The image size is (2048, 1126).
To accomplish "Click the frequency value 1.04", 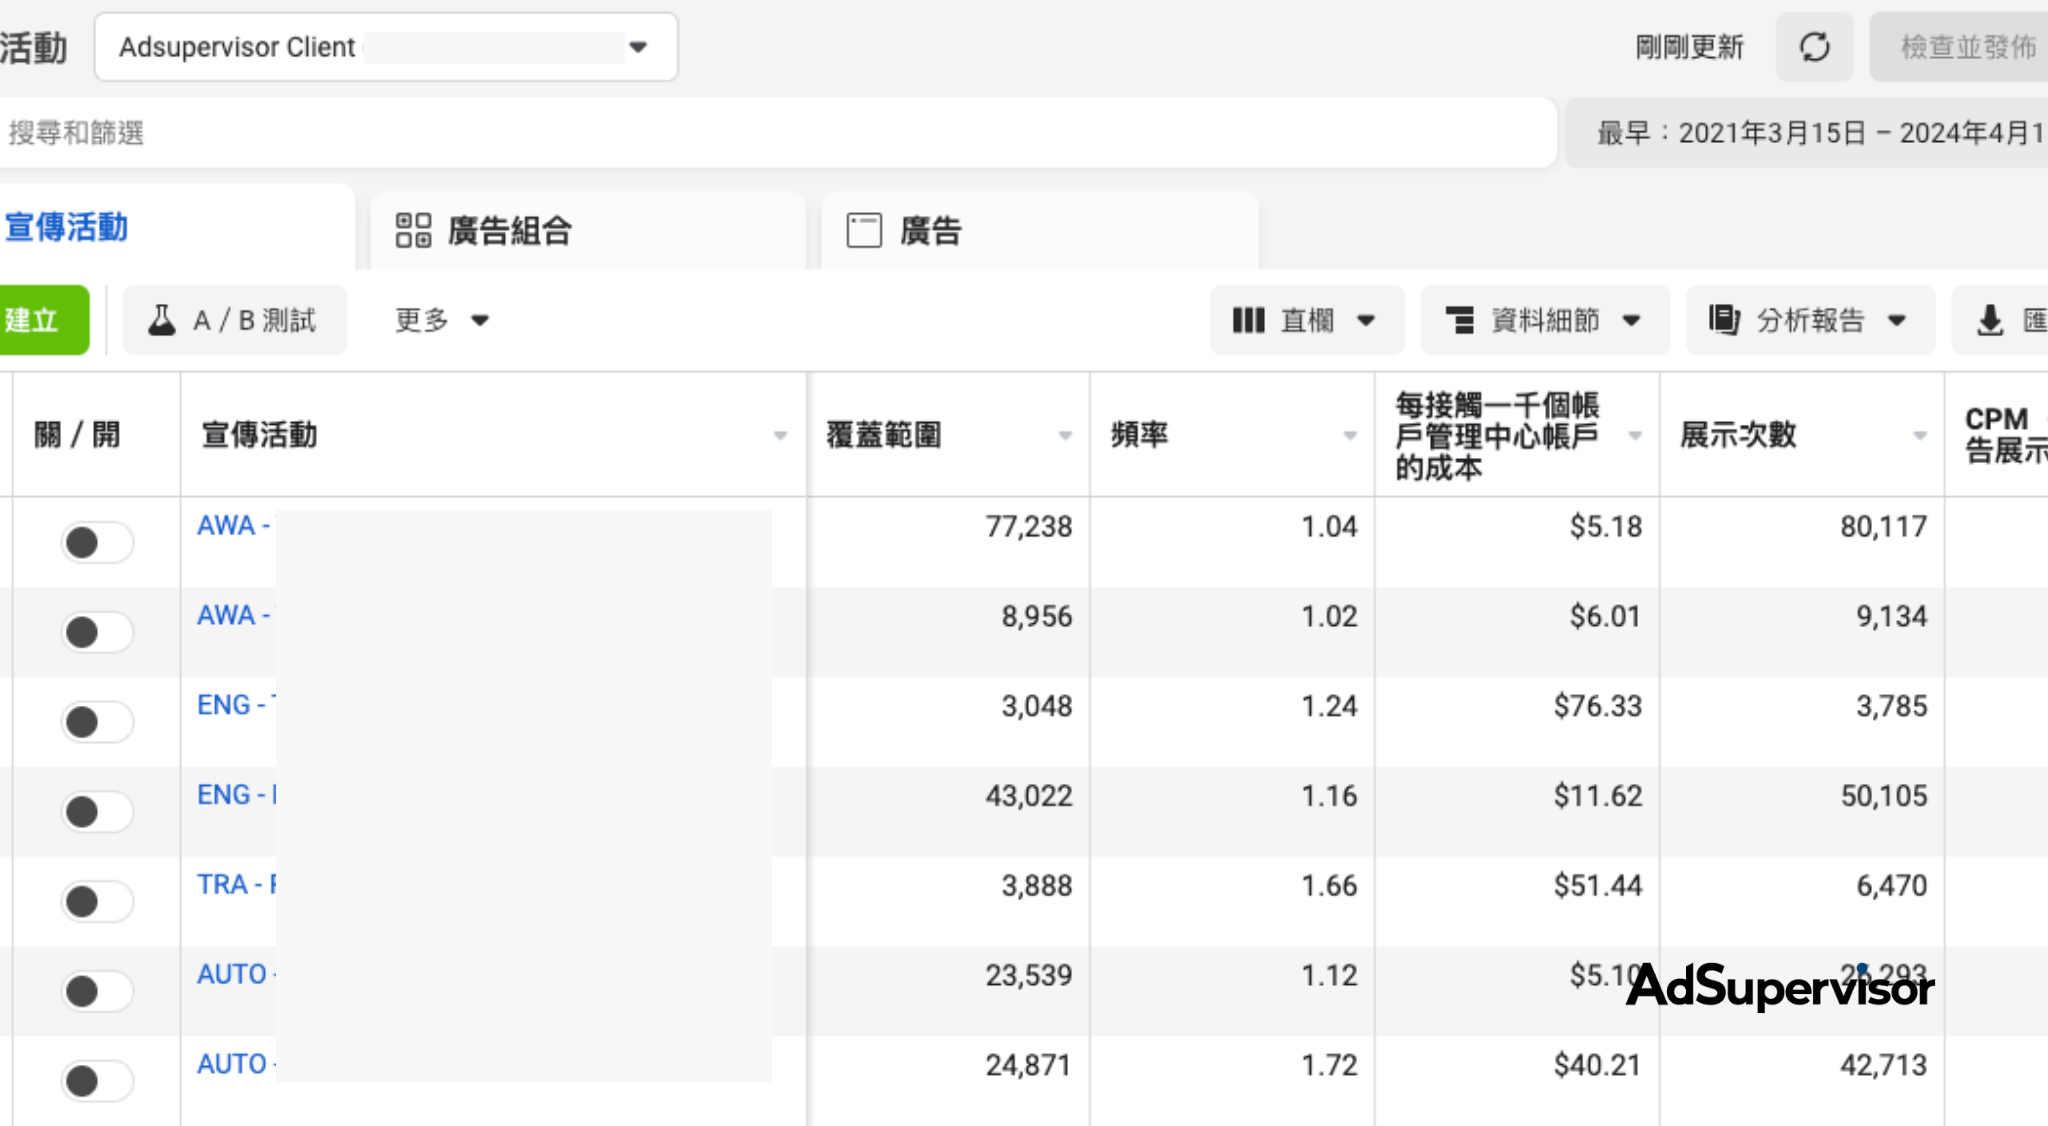I will point(1329,526).
